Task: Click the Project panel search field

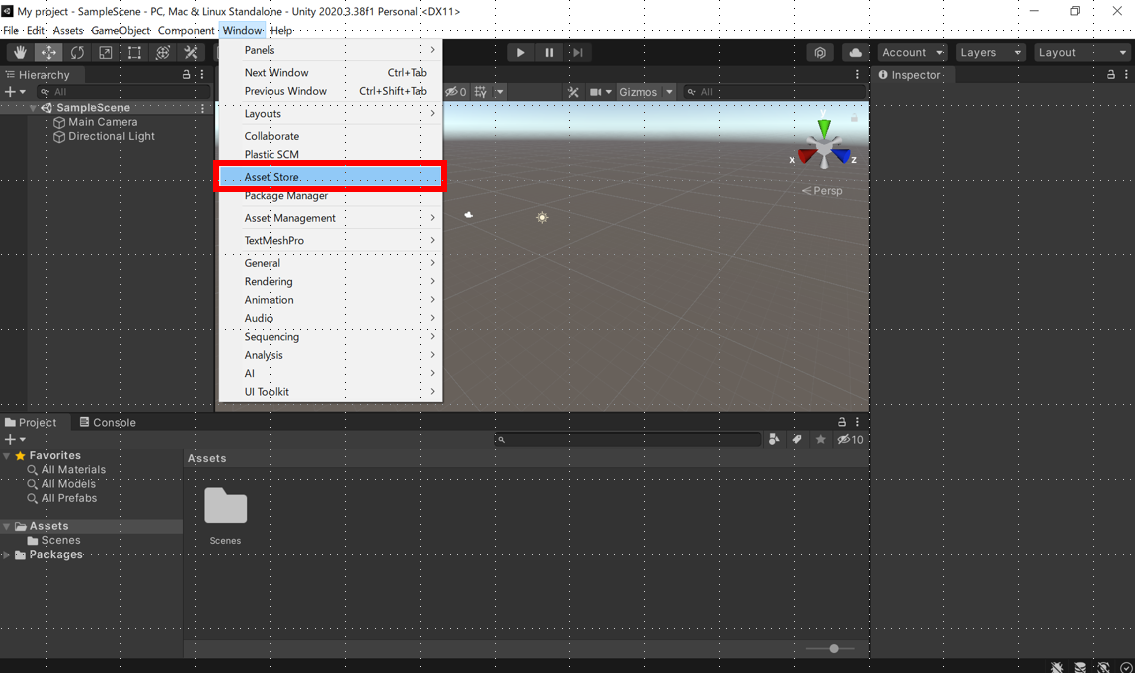Action: coord(628,439)
